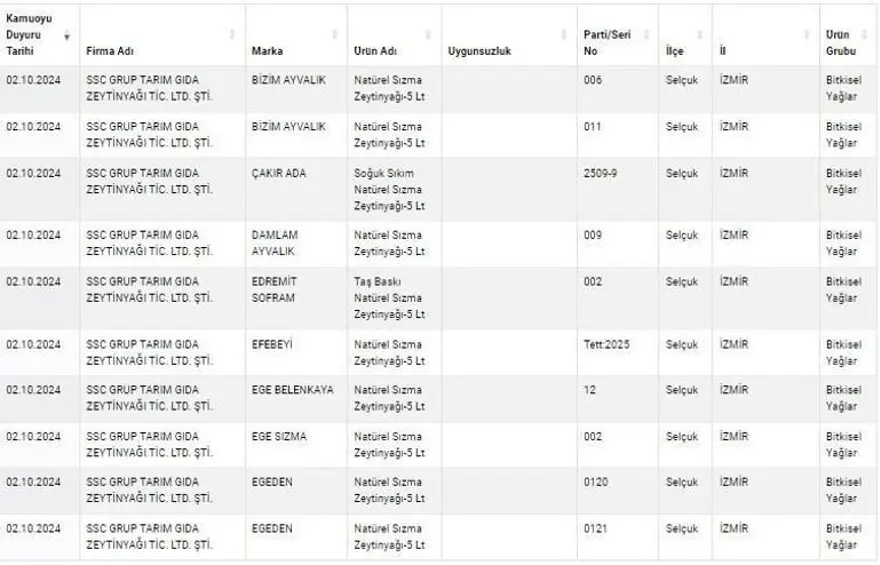
Task: Click Soğuk Sıkım Natürel Sızma product cell
Action: point(388,189)
